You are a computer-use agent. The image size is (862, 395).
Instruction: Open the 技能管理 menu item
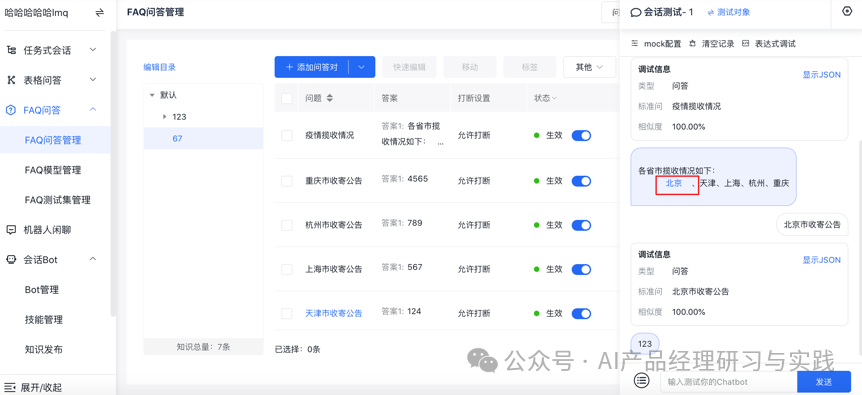[x=43, y=319]
